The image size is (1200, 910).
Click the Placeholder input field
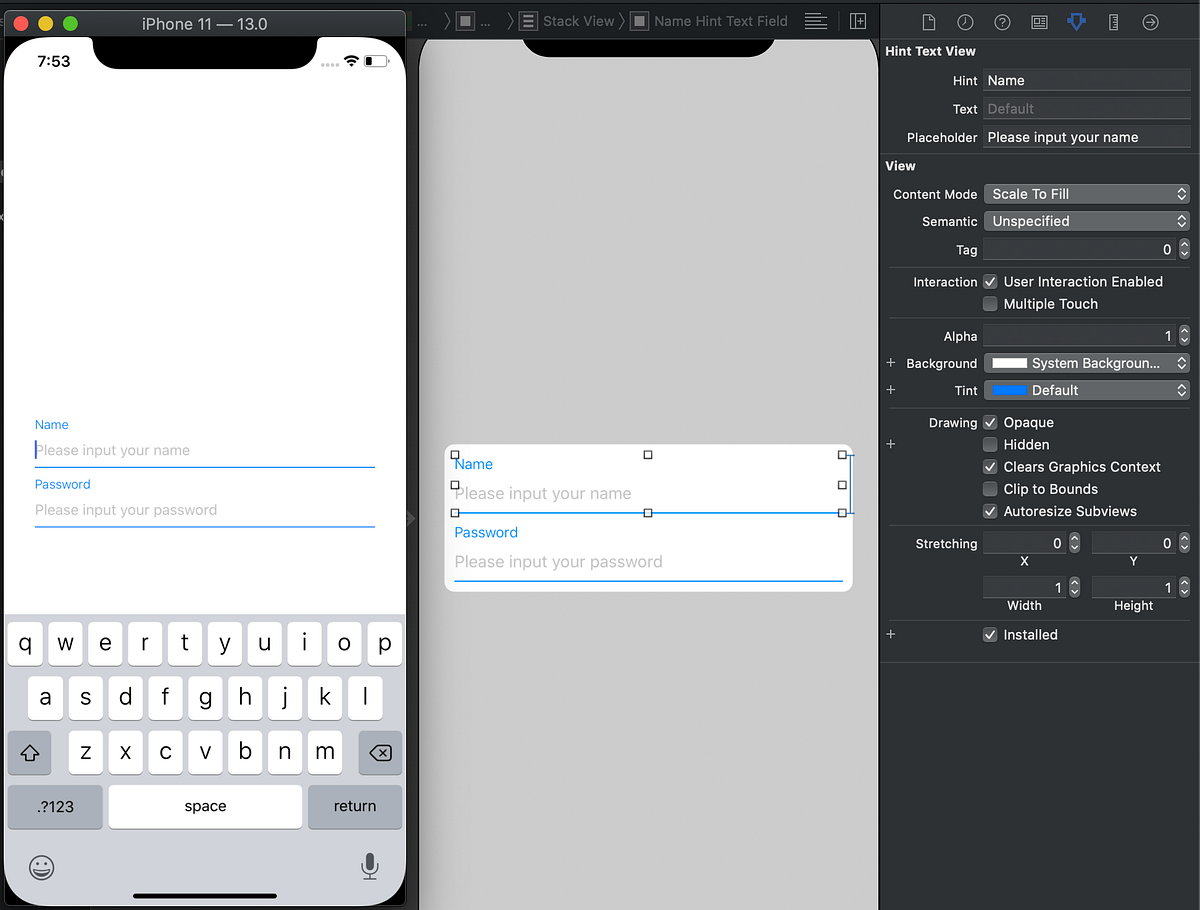(x=1086, y=137)
